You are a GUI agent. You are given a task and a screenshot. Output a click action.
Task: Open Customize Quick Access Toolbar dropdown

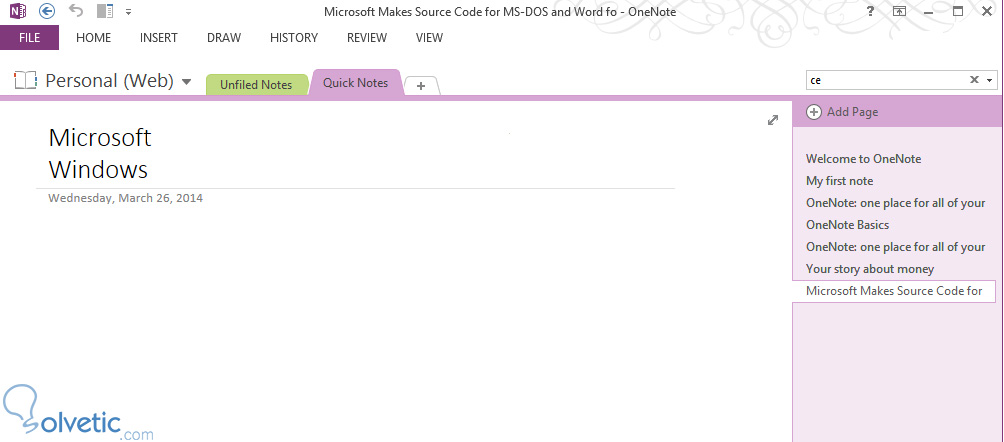coord(128,12)
